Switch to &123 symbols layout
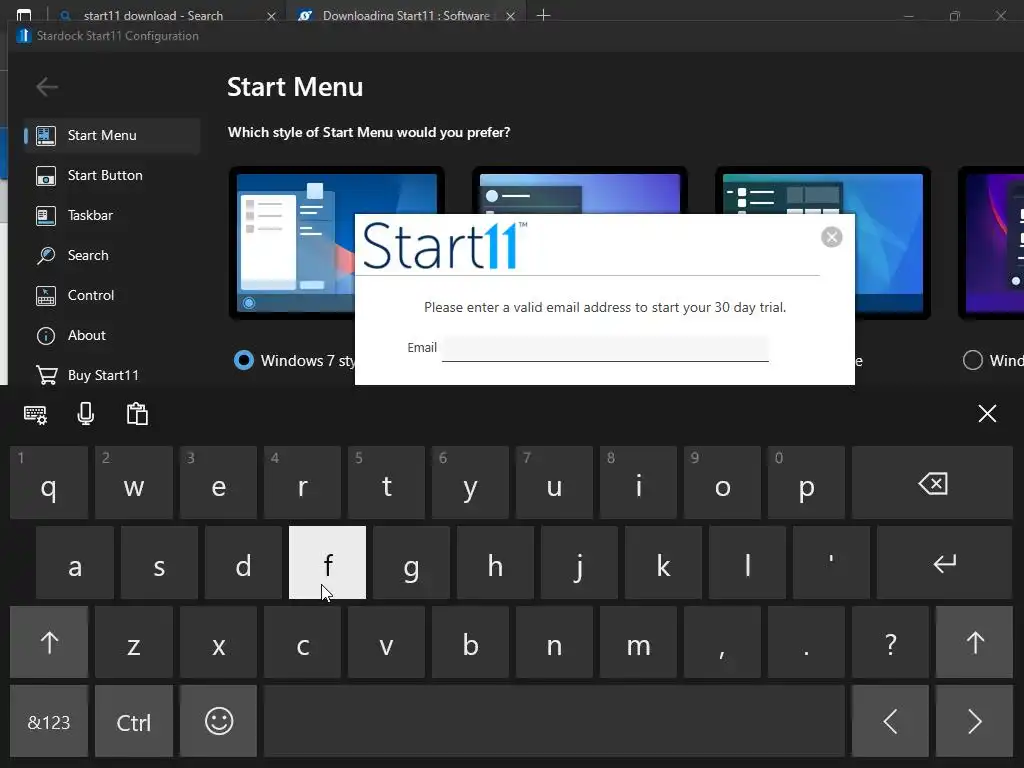 49,721
